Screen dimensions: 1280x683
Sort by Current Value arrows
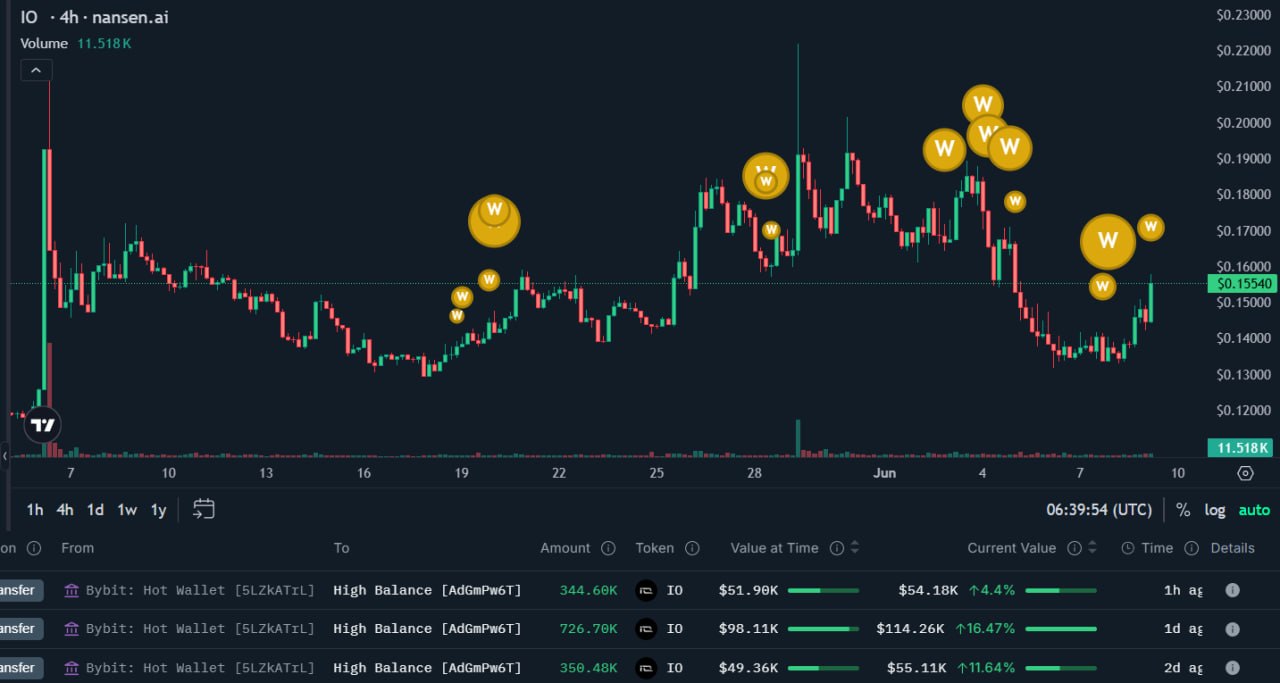[x=1092, y=548]
